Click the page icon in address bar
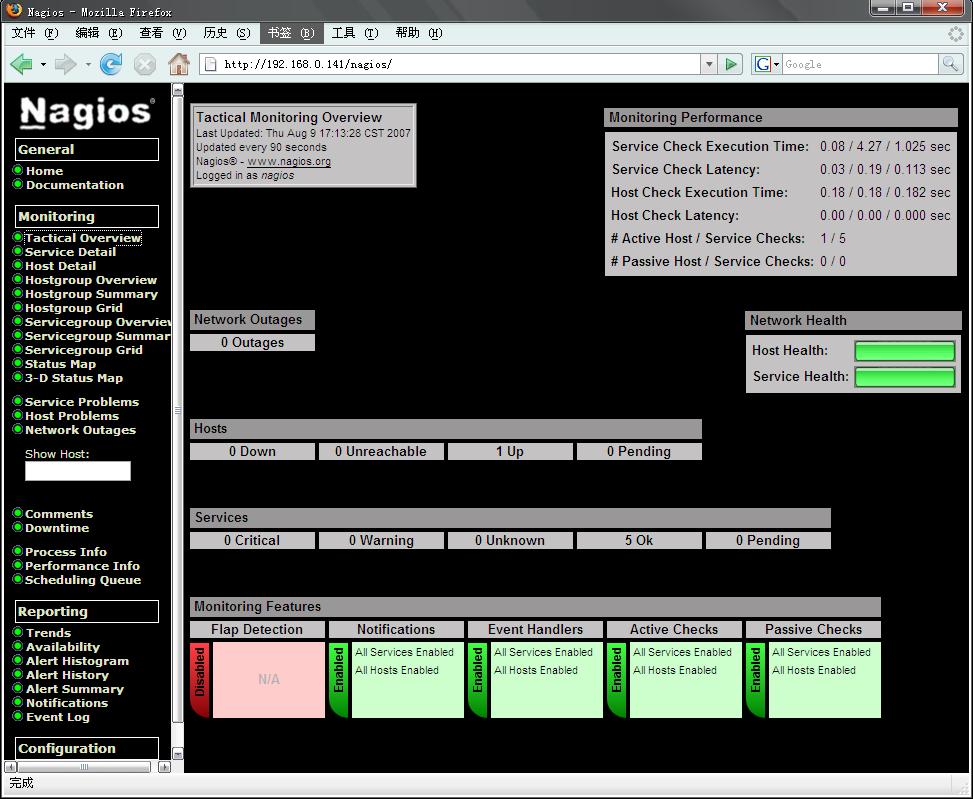 (211, 64)
